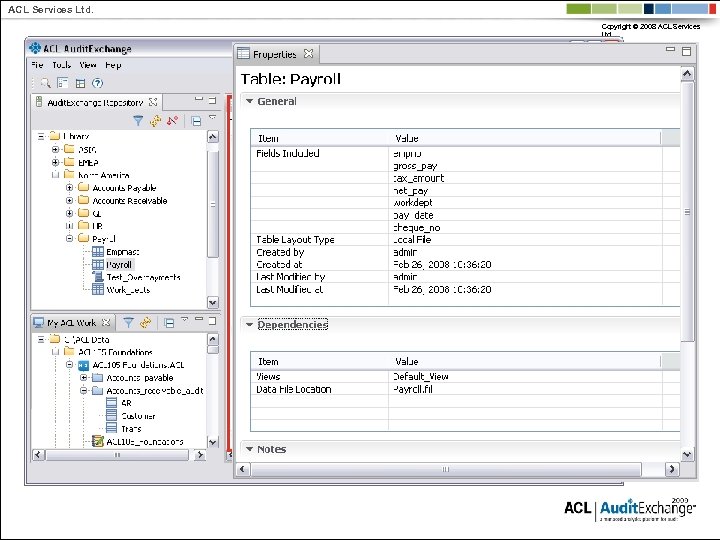
Task: Collapse the North America folder
Action: pos(56,174)
